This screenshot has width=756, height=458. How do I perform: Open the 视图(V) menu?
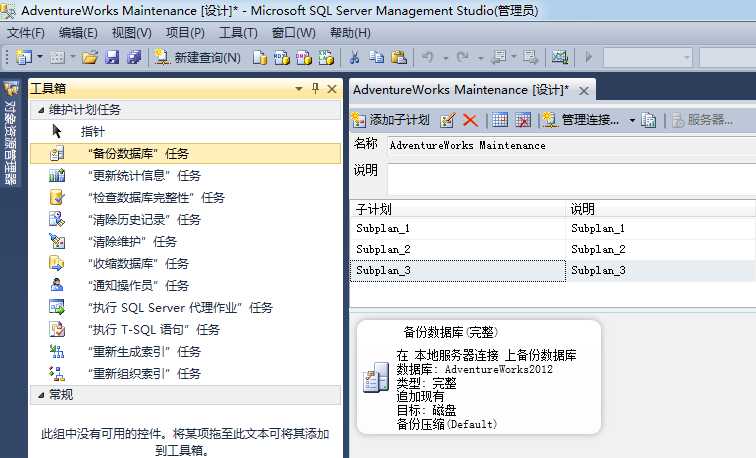(x=132, y=33)
